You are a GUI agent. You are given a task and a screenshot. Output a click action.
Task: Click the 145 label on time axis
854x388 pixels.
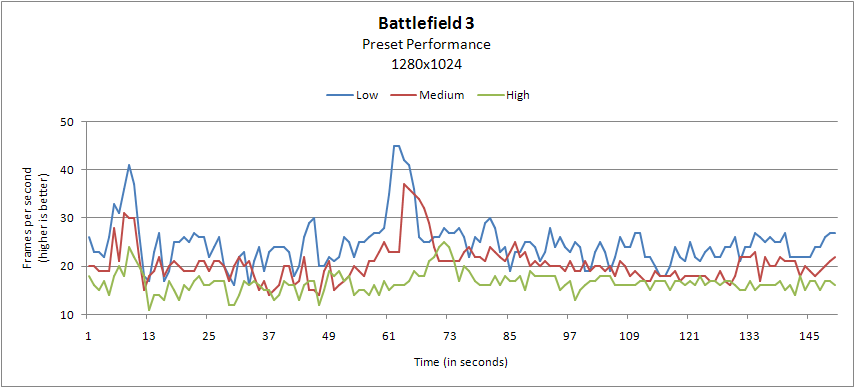click(x=808, y=337)
